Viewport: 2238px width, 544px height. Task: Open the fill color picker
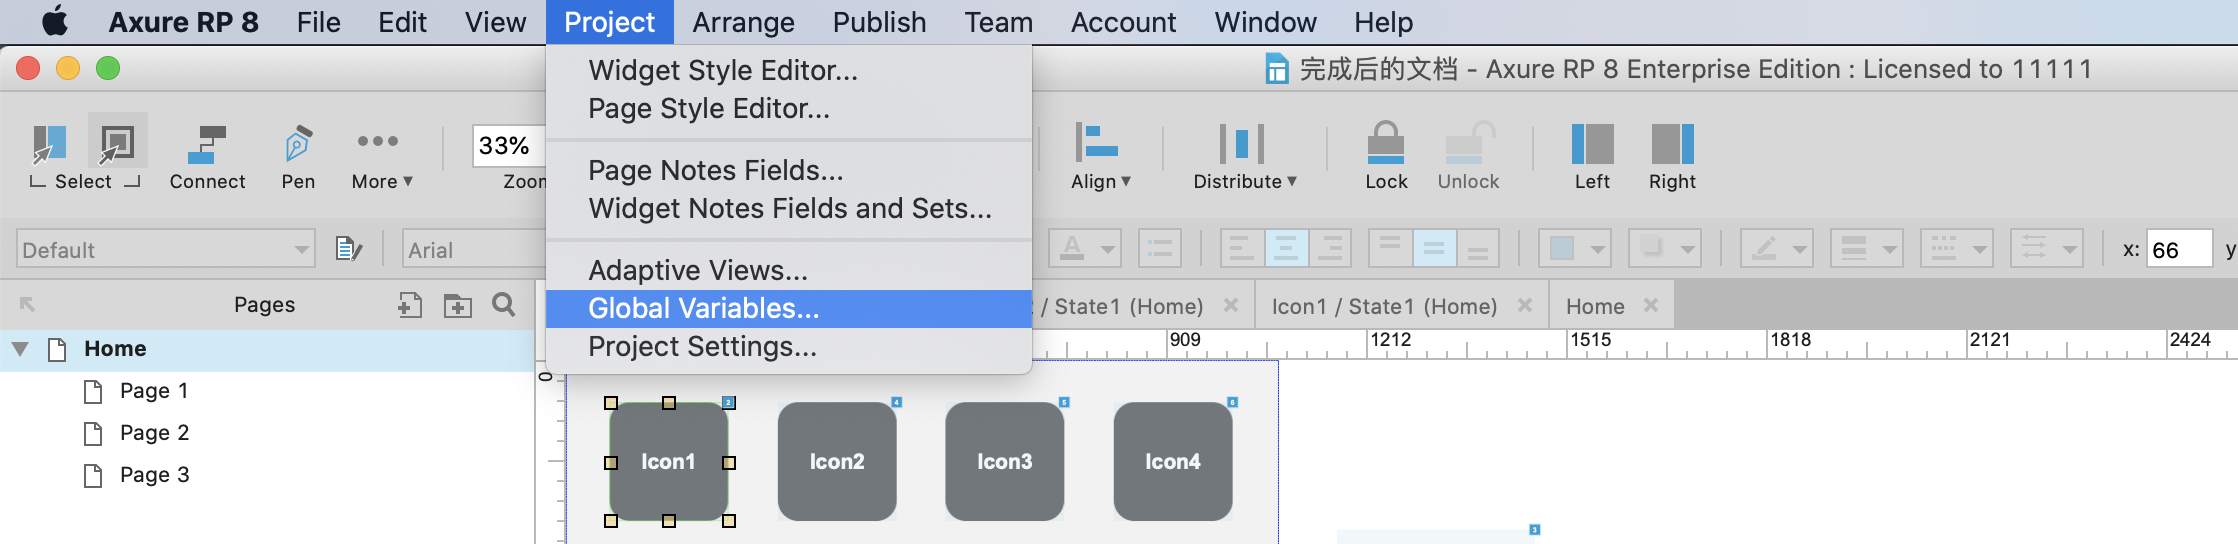pos(1574,248)
